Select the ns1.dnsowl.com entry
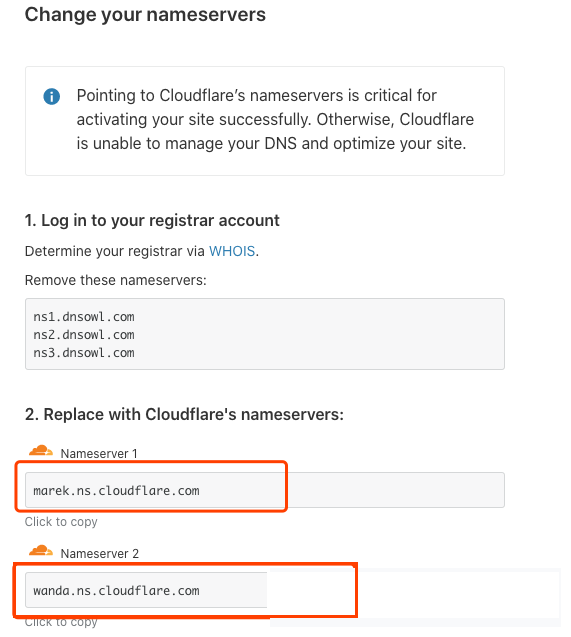The width and height of the screenshot is (571, 637). 84,316
